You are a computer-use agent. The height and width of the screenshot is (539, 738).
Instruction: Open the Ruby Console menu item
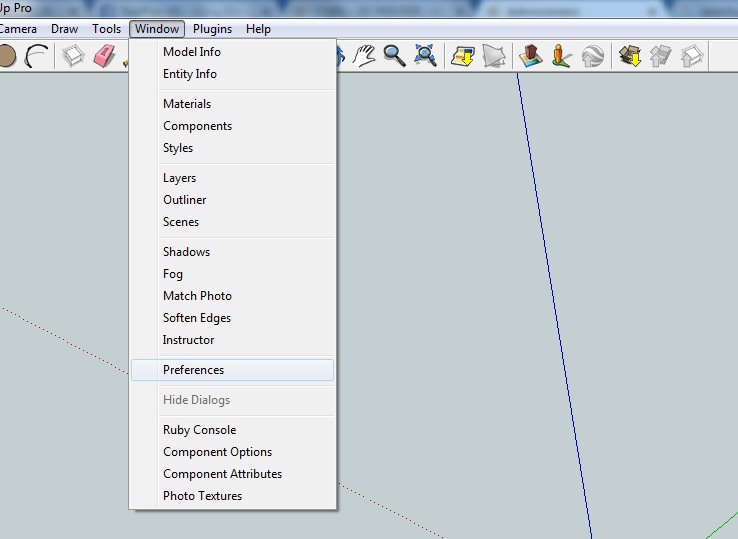point(200,430)
